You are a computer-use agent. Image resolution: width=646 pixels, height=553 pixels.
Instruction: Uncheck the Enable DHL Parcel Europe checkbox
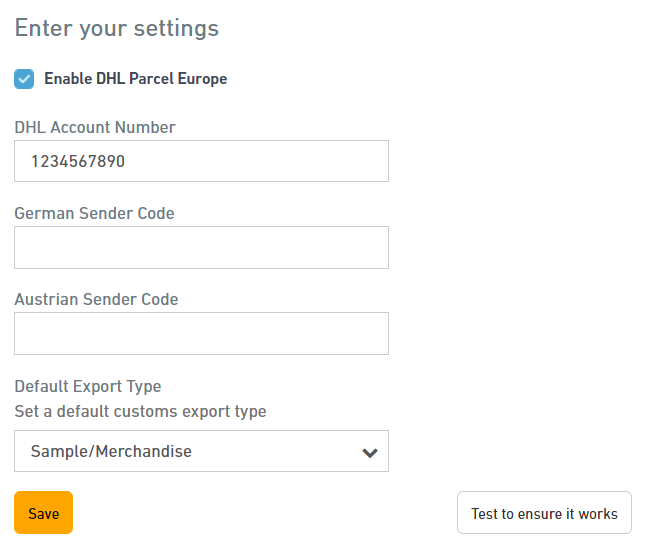click(x=24, y=79)
